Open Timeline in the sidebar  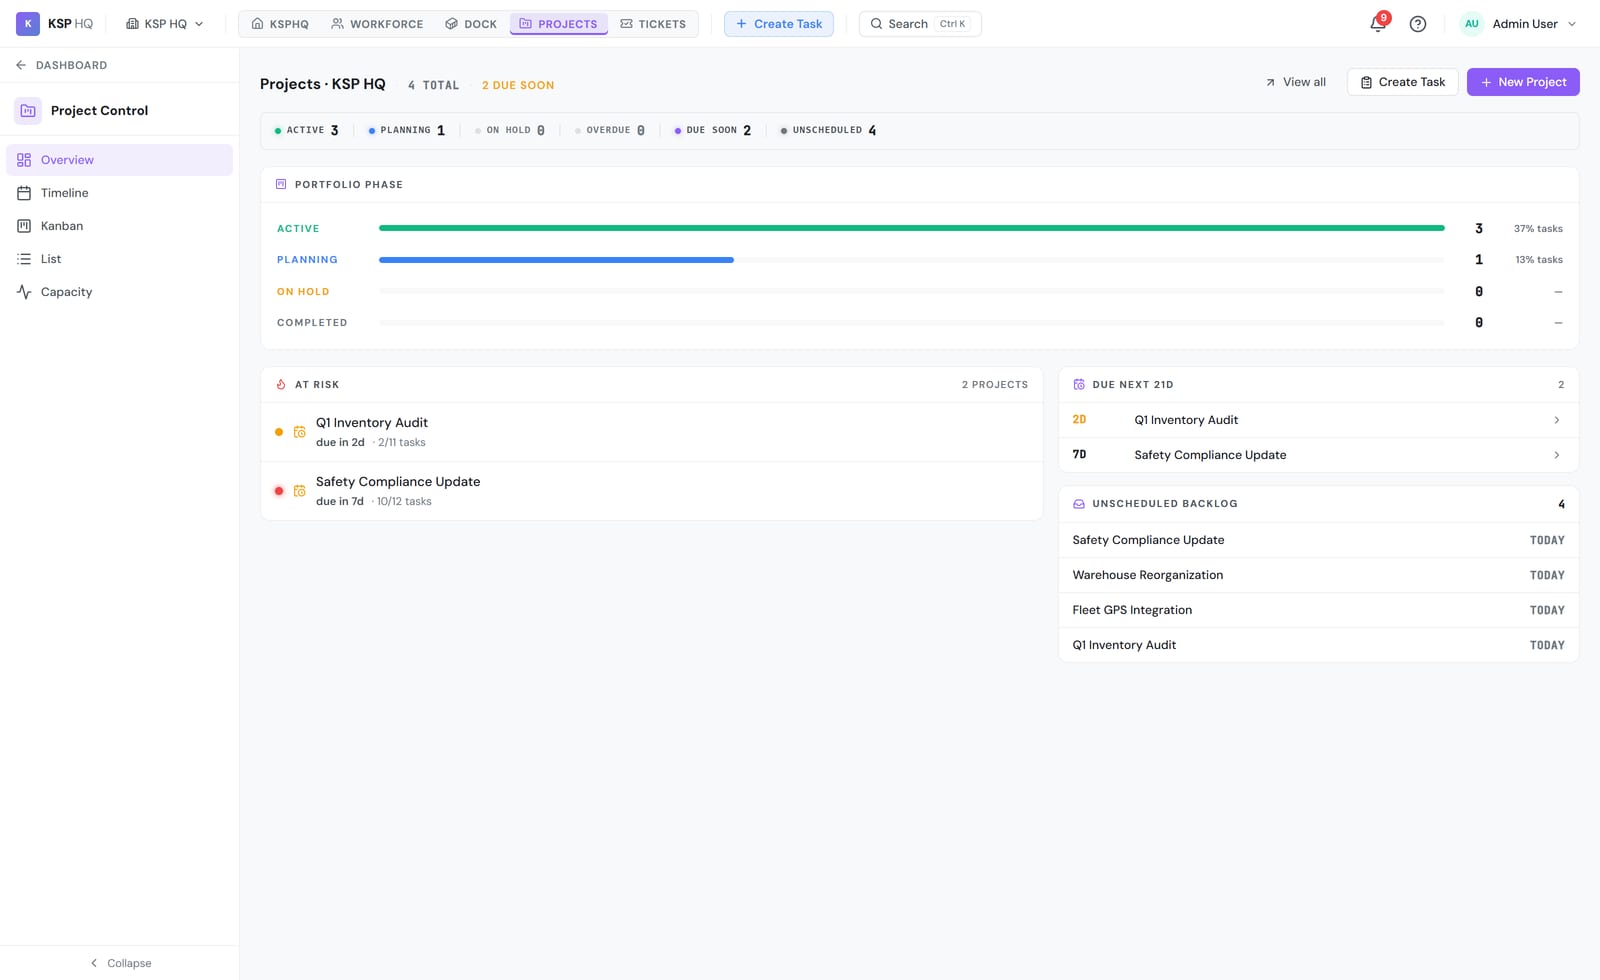point(120,193)
